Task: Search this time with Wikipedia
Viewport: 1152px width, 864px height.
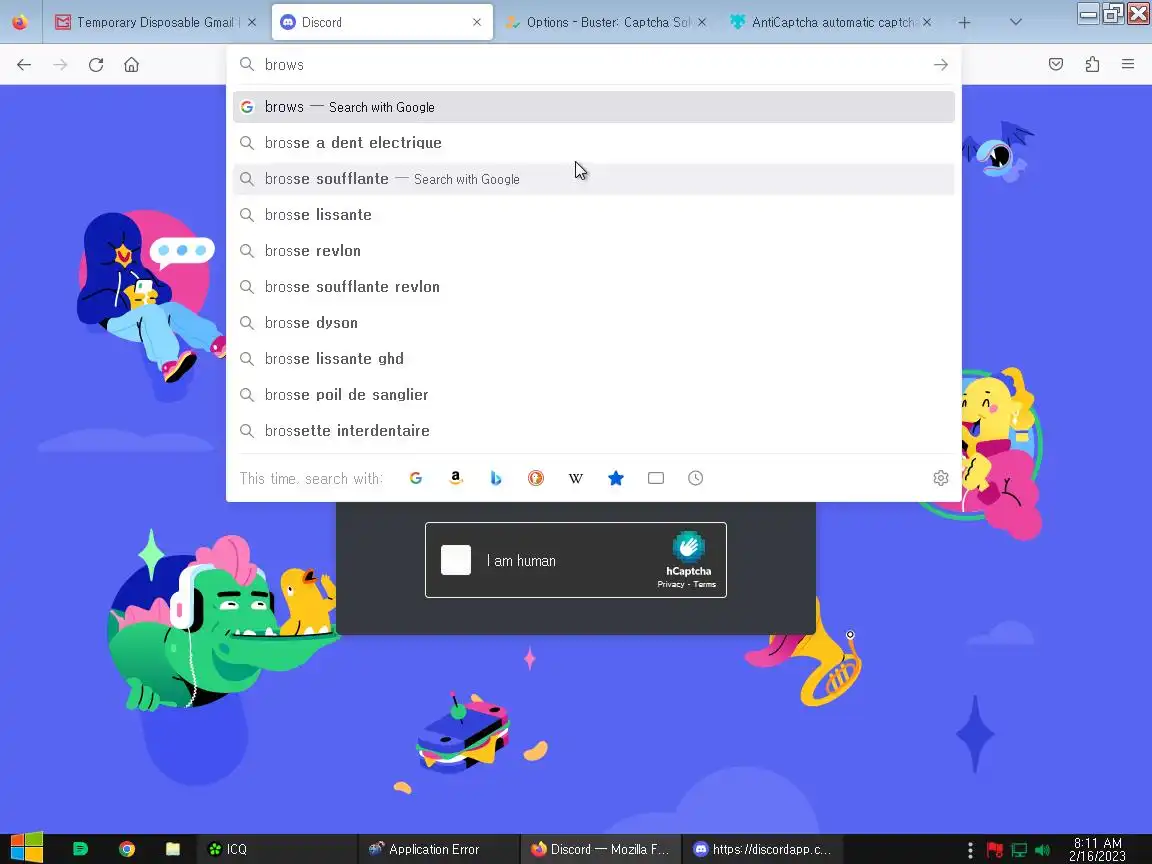Action: pos(576,478)
